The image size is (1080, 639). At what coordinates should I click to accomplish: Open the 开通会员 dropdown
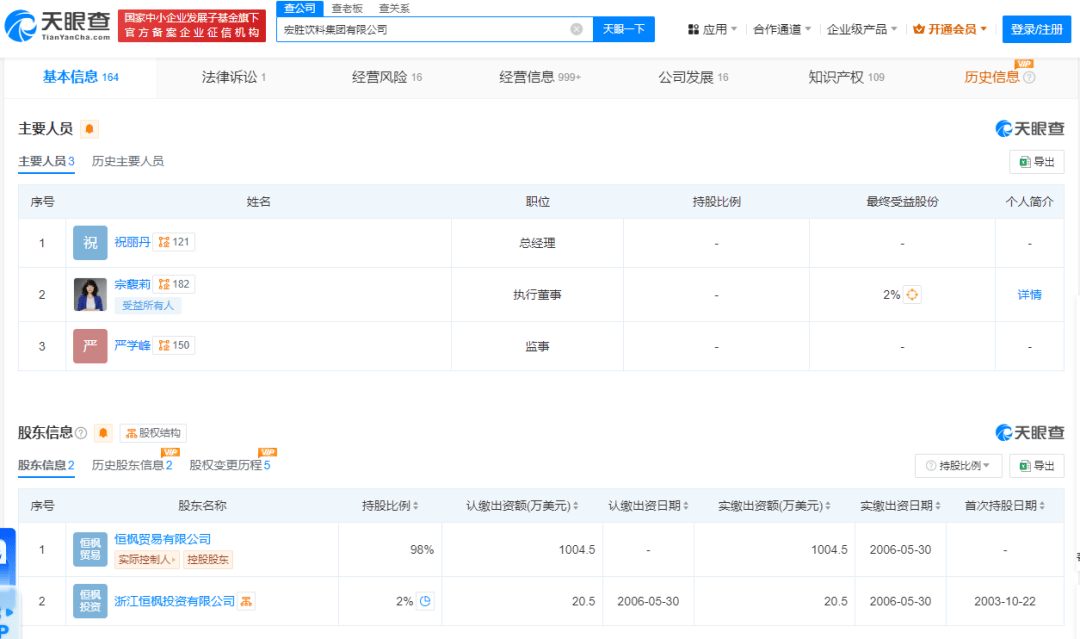pos(950,29)
